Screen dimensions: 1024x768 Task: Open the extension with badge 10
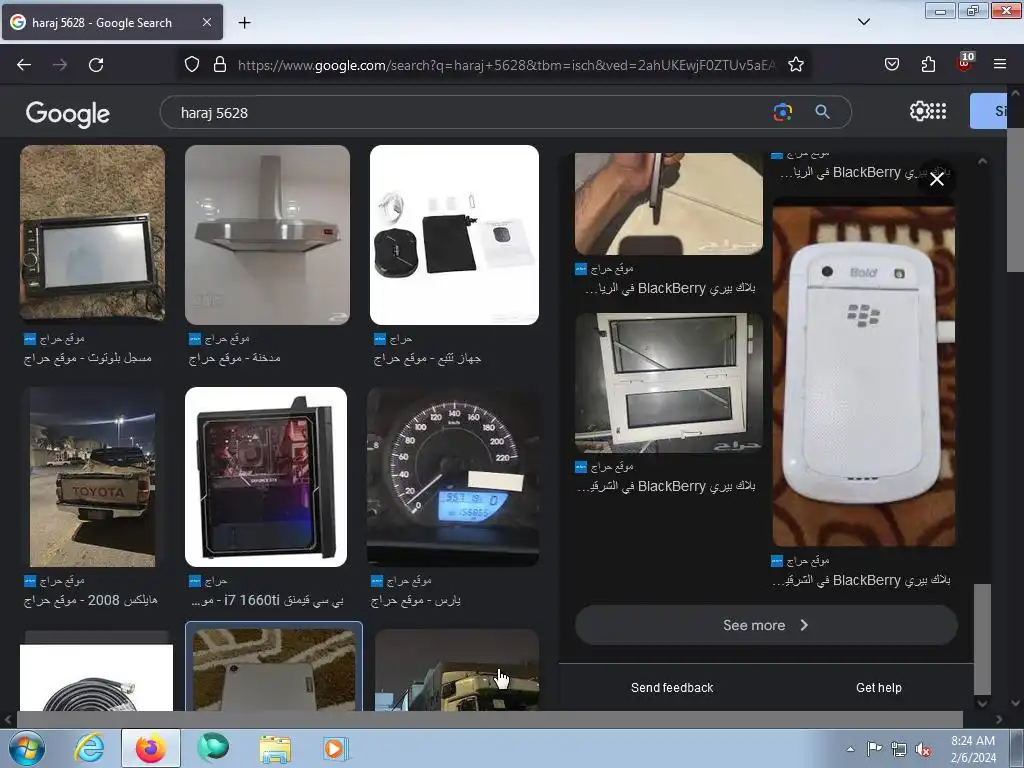pyautogui.click(x=965, y=63)
